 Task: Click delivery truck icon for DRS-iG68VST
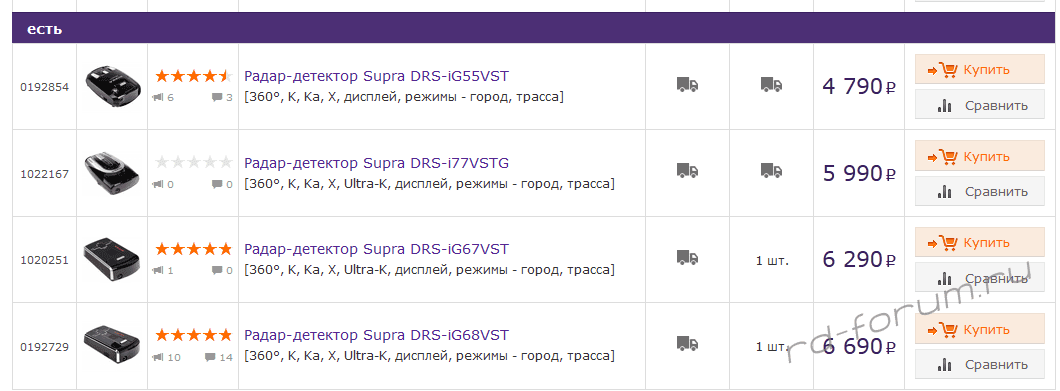click(x=688, y=344)
